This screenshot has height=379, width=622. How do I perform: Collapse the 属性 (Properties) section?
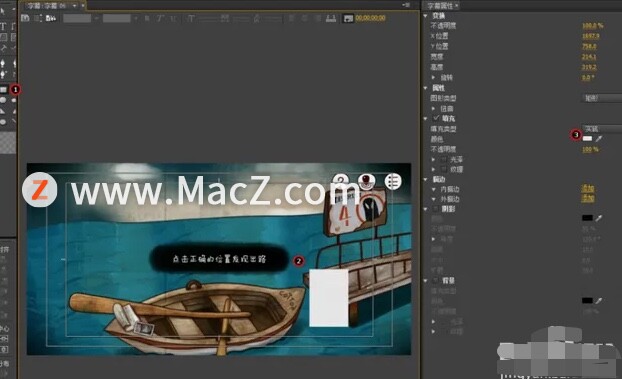tap(426, 88)
